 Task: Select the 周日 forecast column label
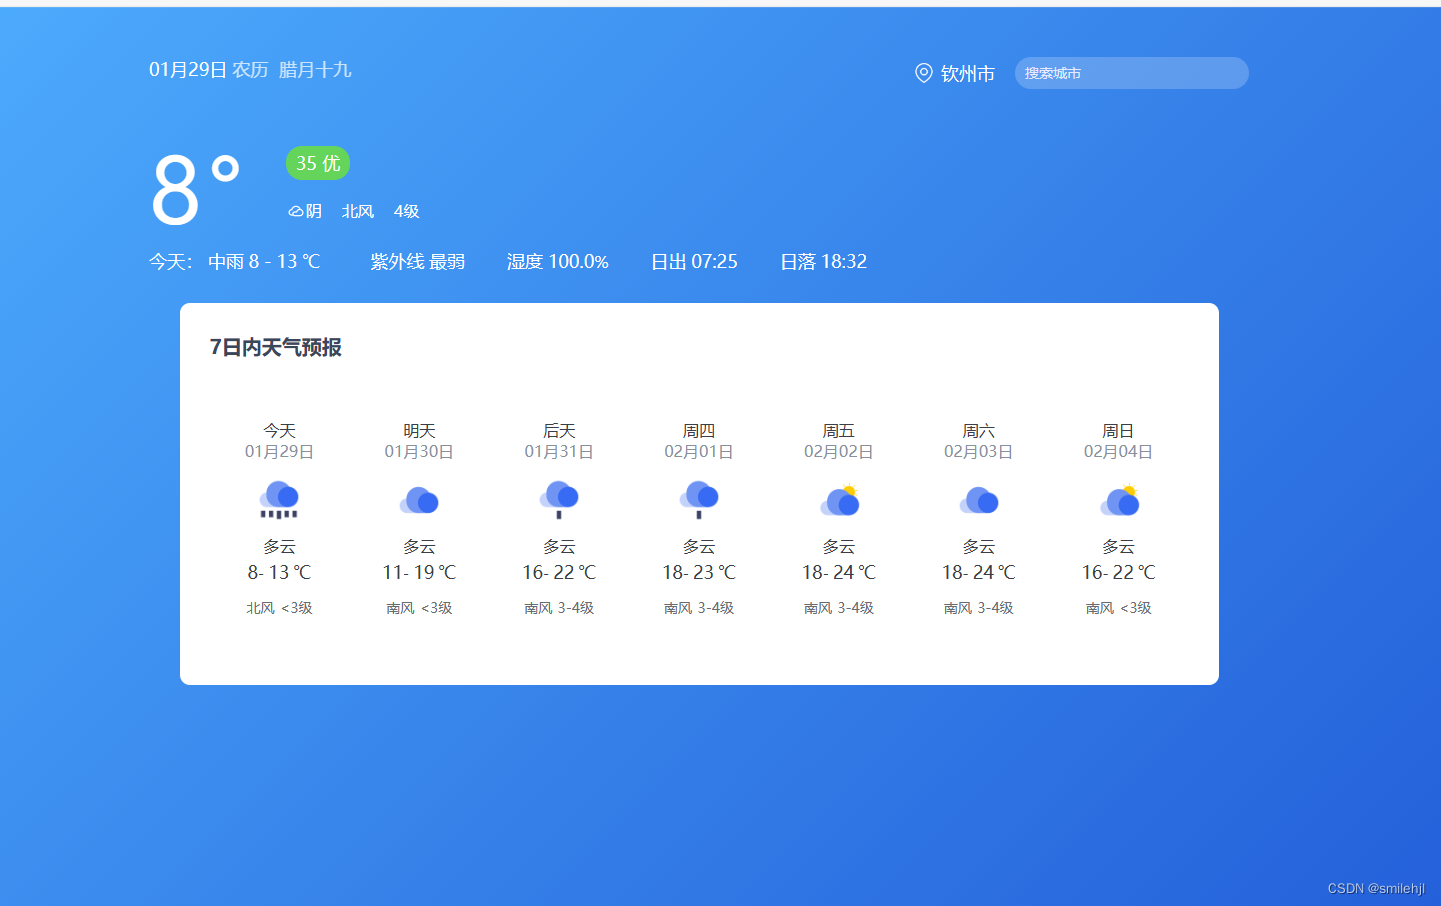[1119, 431]
